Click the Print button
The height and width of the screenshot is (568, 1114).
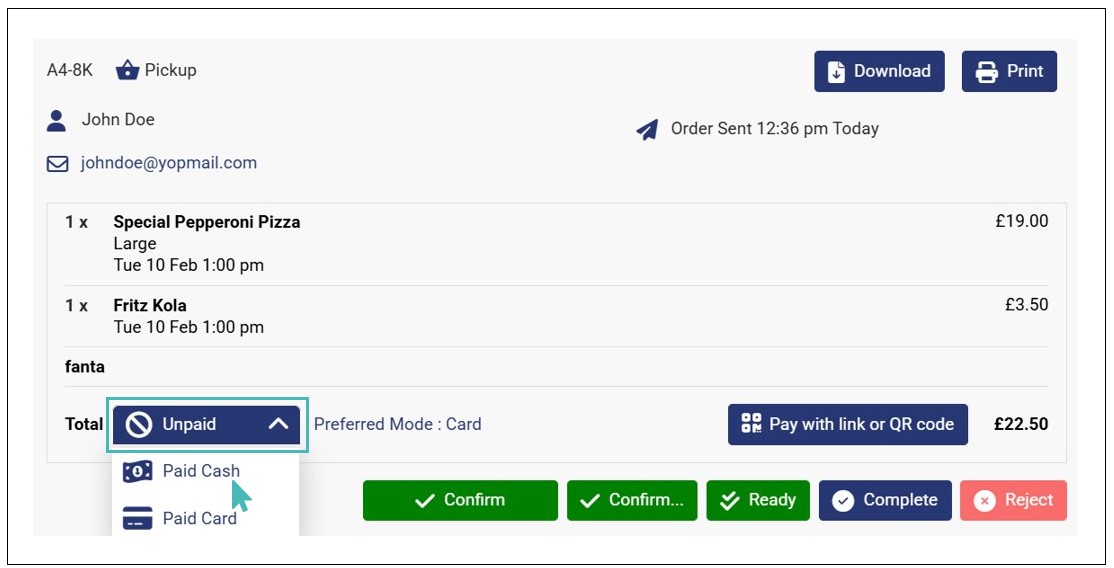(1009, 71)
